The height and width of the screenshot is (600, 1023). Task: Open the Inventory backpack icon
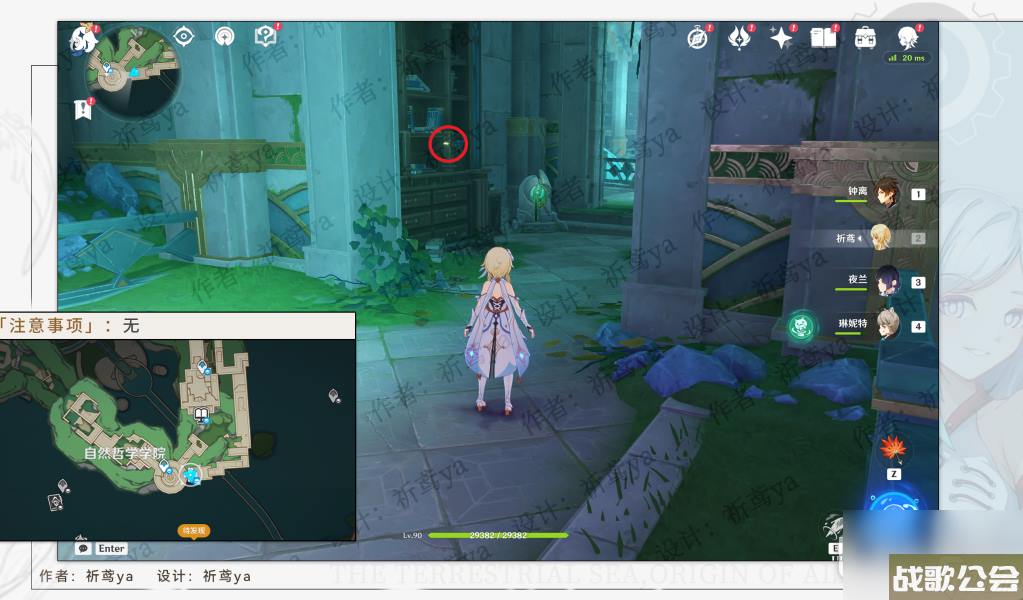tap(865, 38)
